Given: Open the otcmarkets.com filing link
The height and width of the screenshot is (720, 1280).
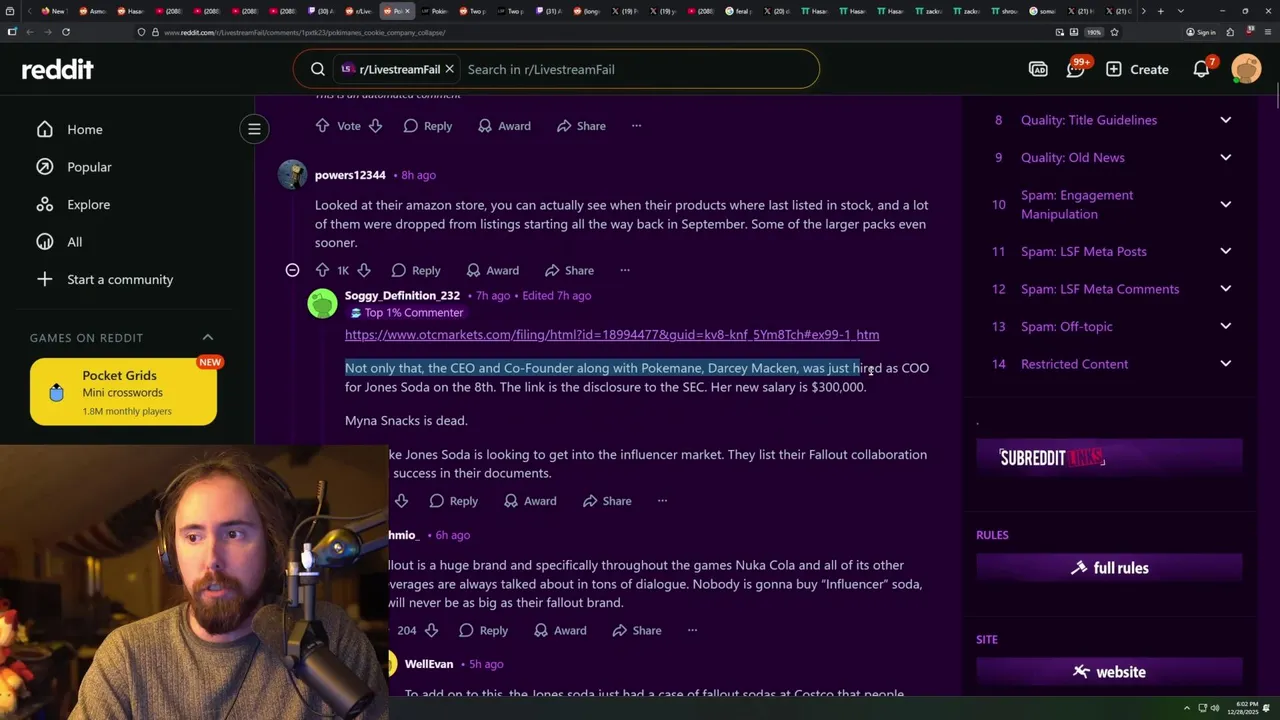Looking at the screenshot, I should point(612,335).
